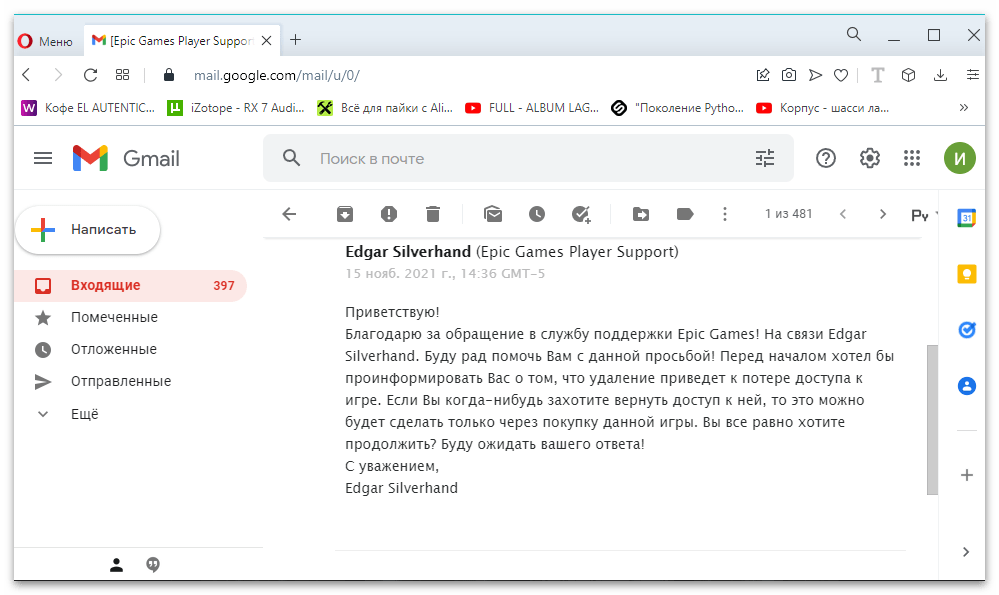Open Gmail settings gear

tap(869, 158)
